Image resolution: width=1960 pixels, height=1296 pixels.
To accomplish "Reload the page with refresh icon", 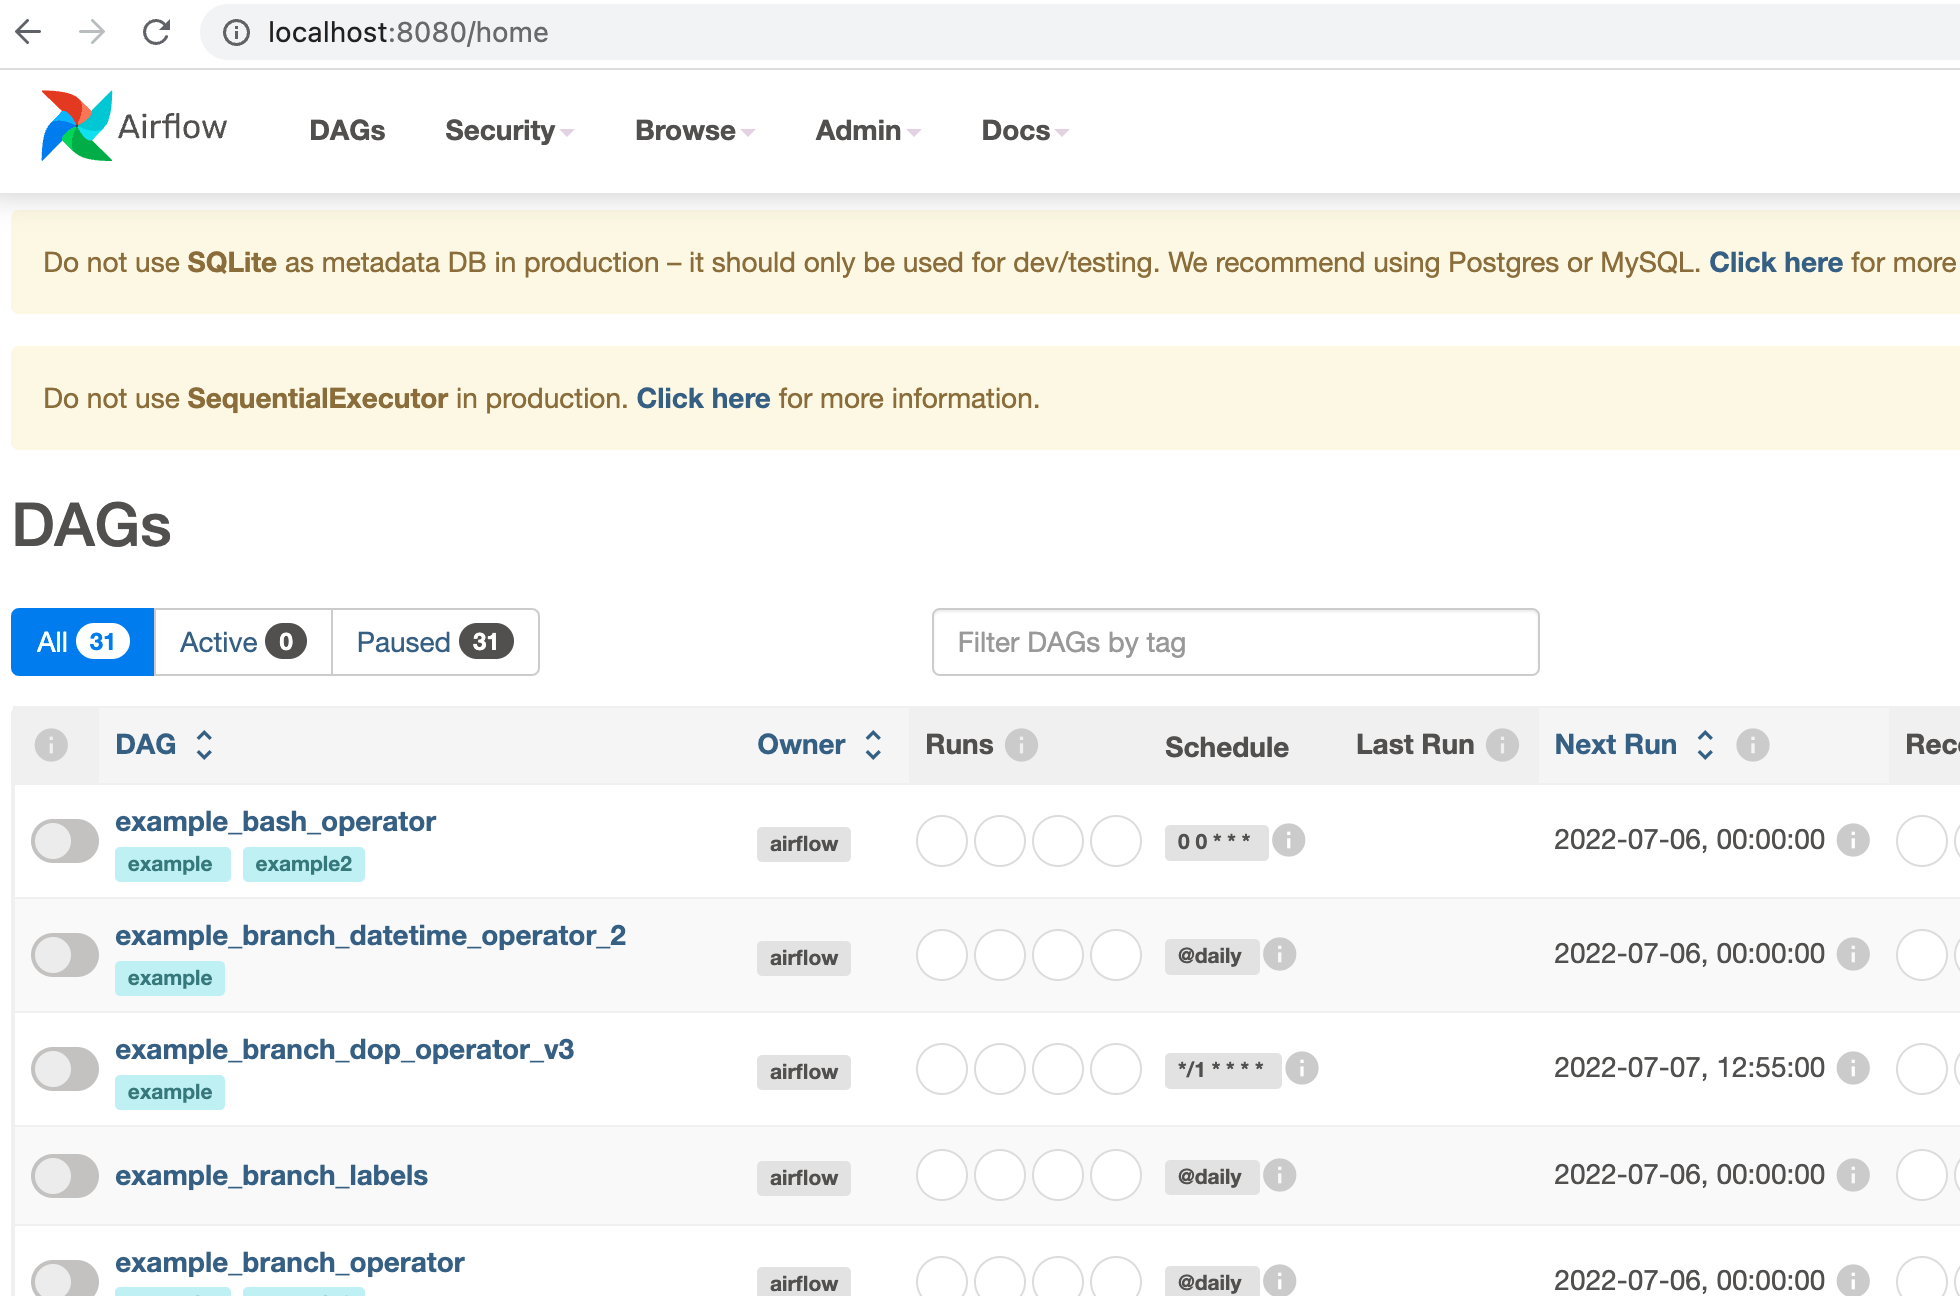I will coord(156,32).
